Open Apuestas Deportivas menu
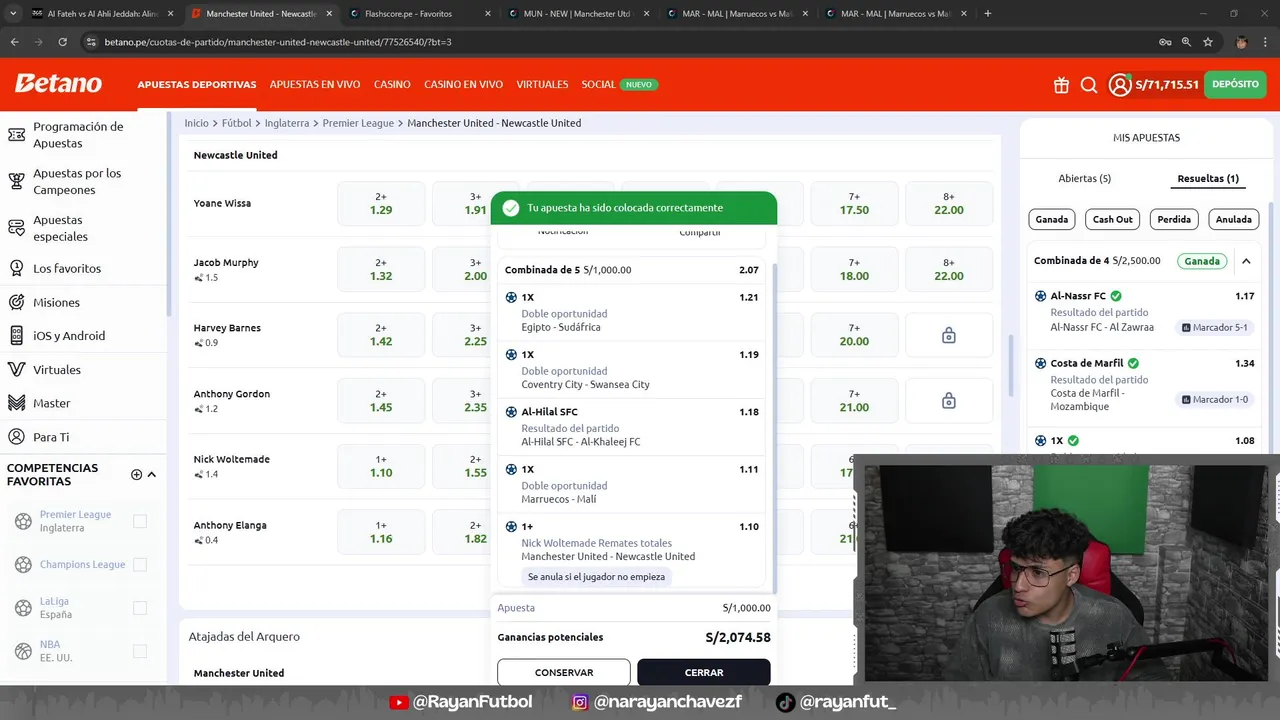 pos(197,85)
